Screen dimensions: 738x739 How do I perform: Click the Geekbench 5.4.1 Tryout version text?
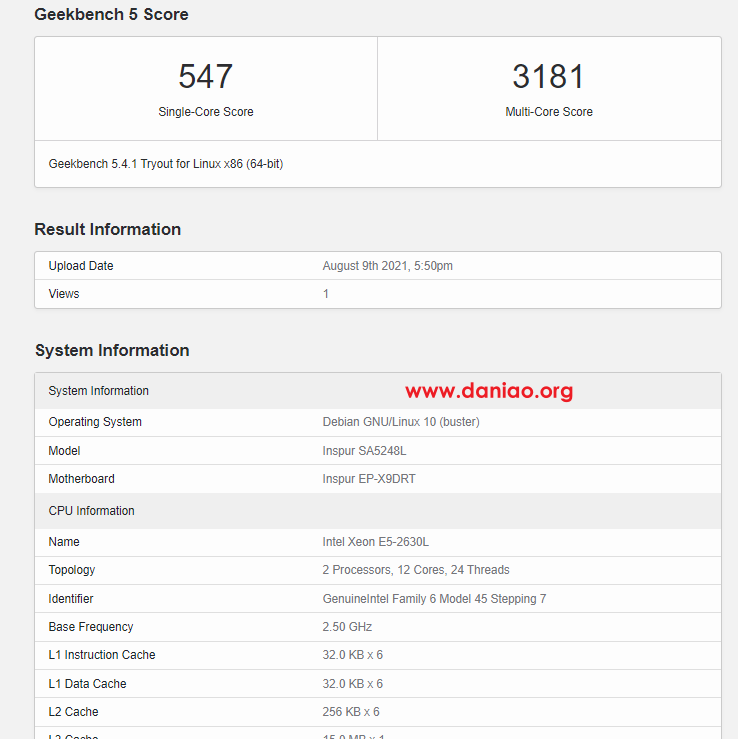pyautogui.click(x=166, y=164)
